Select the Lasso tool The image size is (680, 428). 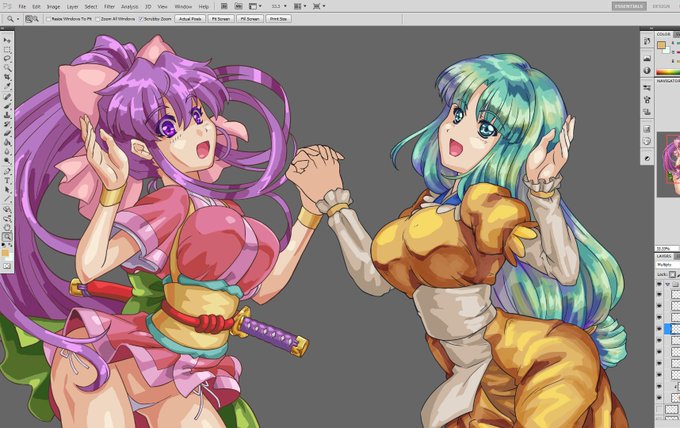tap(7, 59)
